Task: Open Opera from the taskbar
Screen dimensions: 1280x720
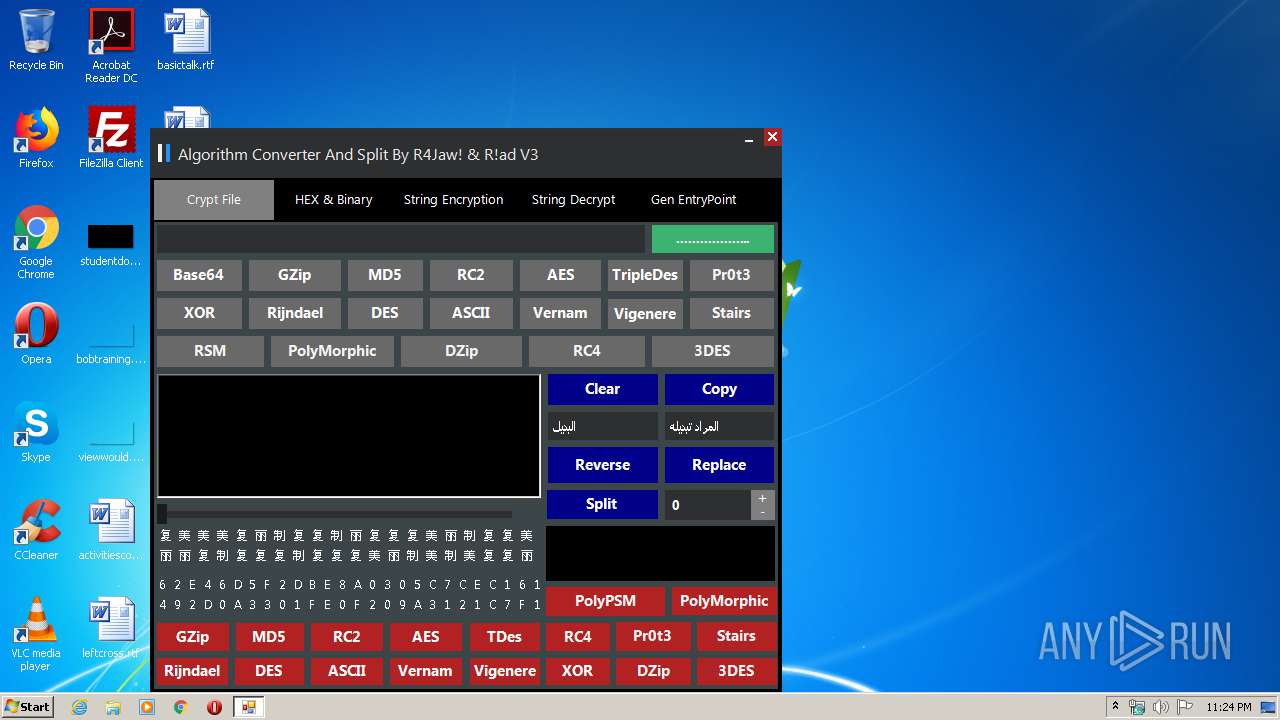Action: [214, 707]
